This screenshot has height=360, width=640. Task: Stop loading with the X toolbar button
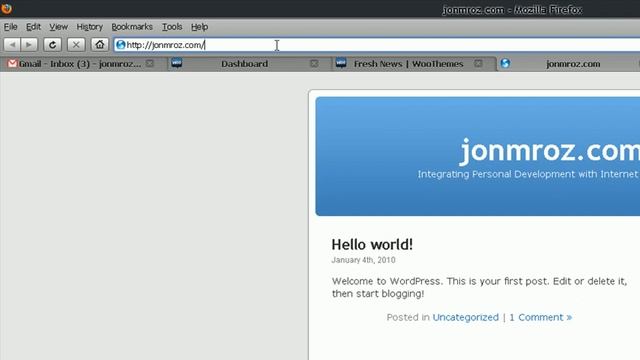pos(76,44)
